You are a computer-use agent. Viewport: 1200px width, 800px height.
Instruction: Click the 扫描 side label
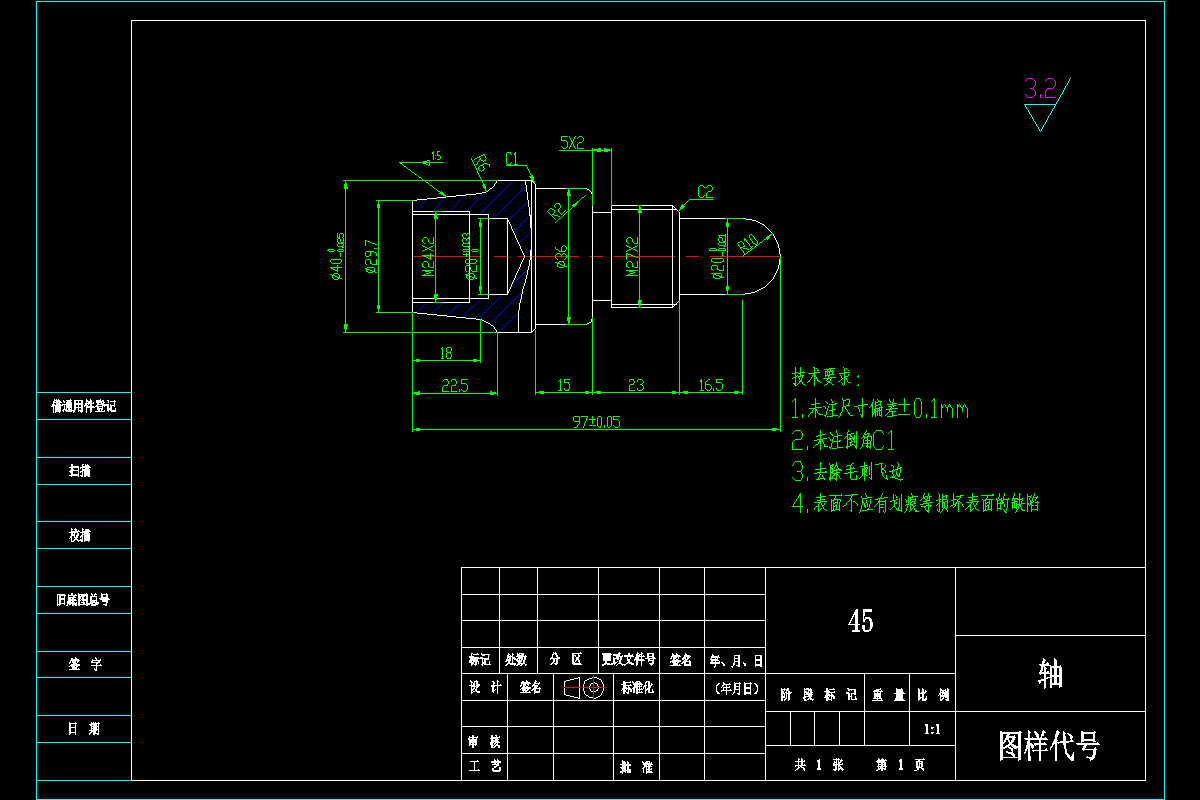pos(80,471)
